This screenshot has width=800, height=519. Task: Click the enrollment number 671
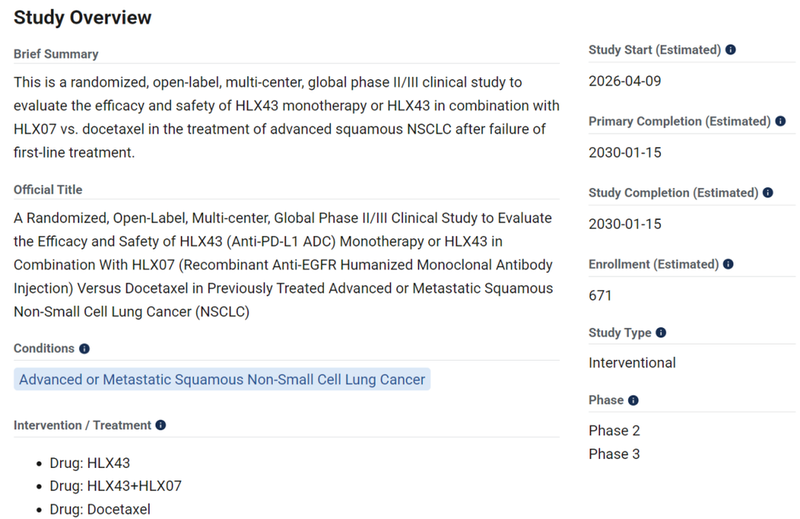[601, 295]
